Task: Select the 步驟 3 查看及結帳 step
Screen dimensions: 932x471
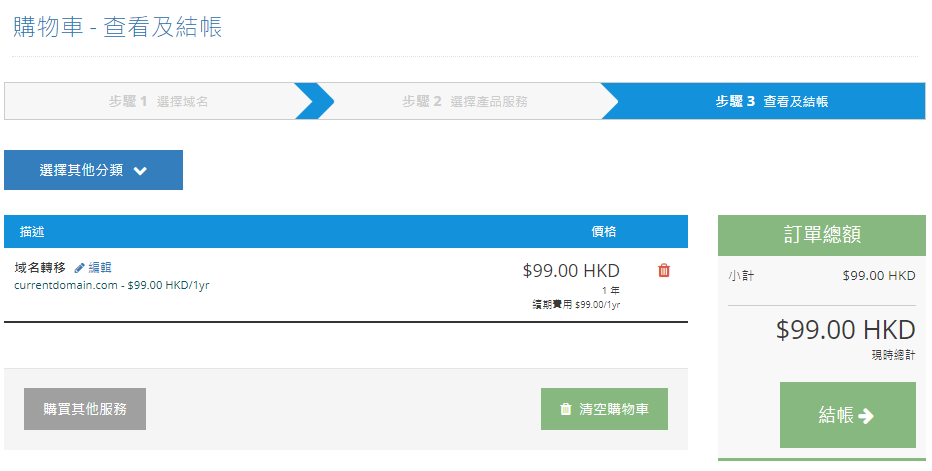Action: (x=771, y=101)
